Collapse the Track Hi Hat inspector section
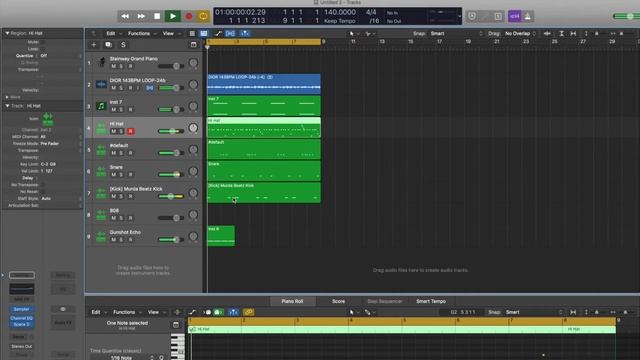 pos(7,106)
